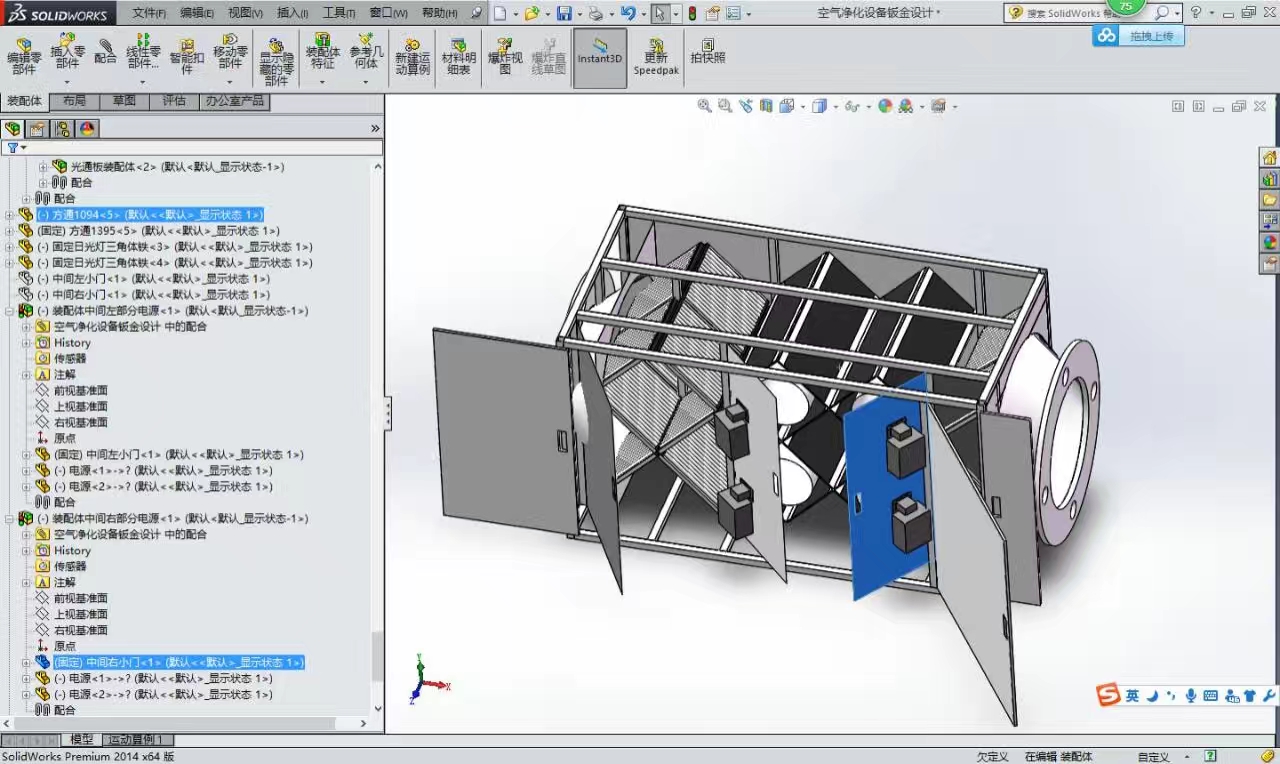
Task: Click the New document icon
Action: click(500, 13)
